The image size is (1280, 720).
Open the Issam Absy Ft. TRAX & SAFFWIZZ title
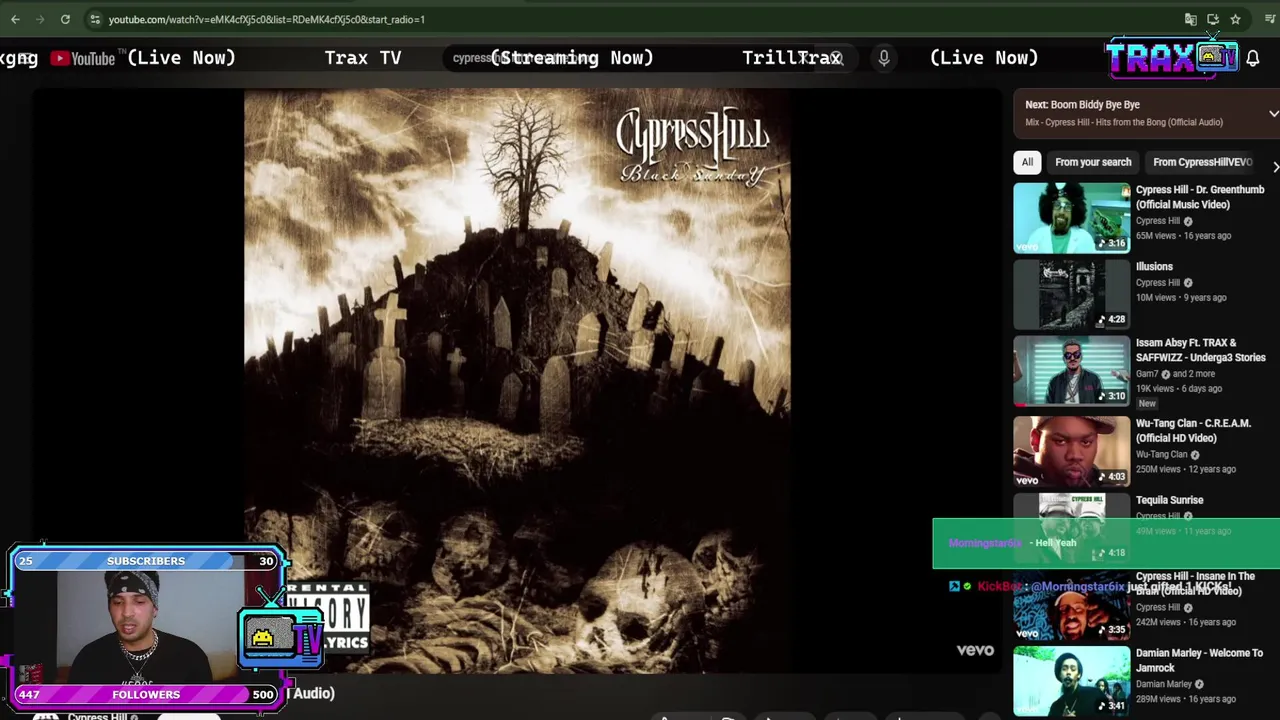1200,350
